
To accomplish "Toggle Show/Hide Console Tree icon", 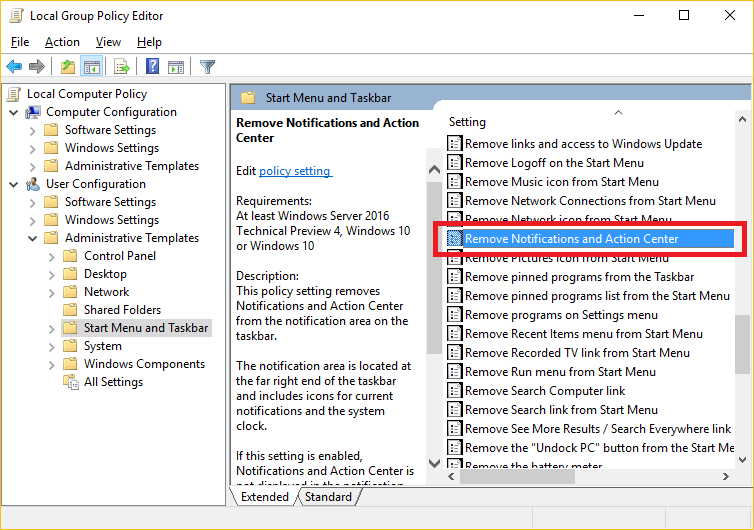I will tap(91, 66).
